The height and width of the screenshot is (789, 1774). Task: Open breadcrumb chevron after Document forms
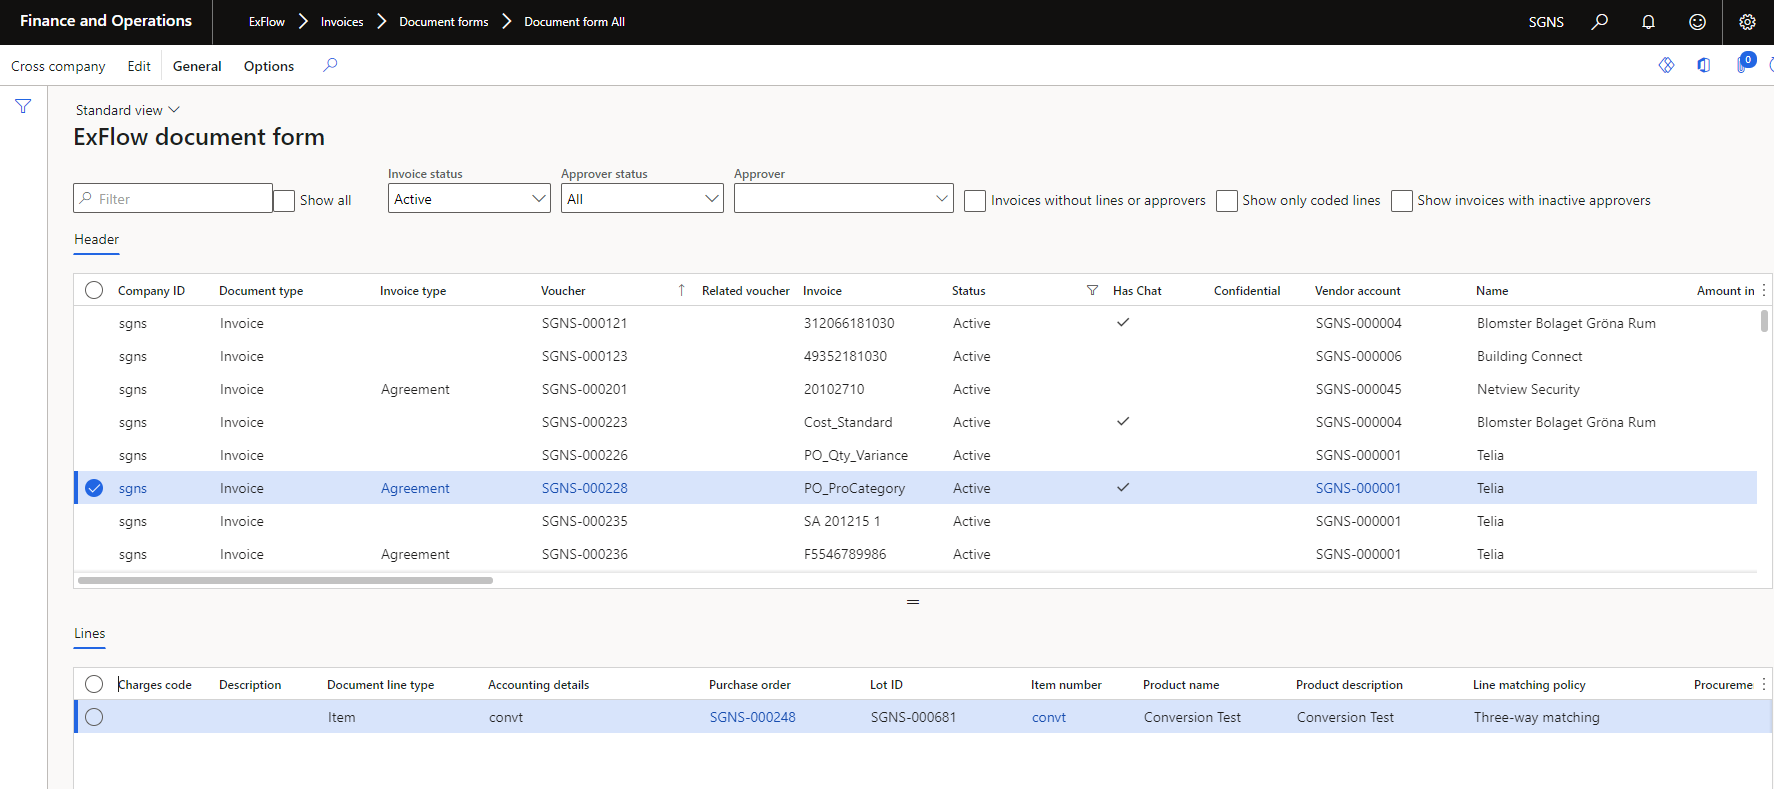506,21
